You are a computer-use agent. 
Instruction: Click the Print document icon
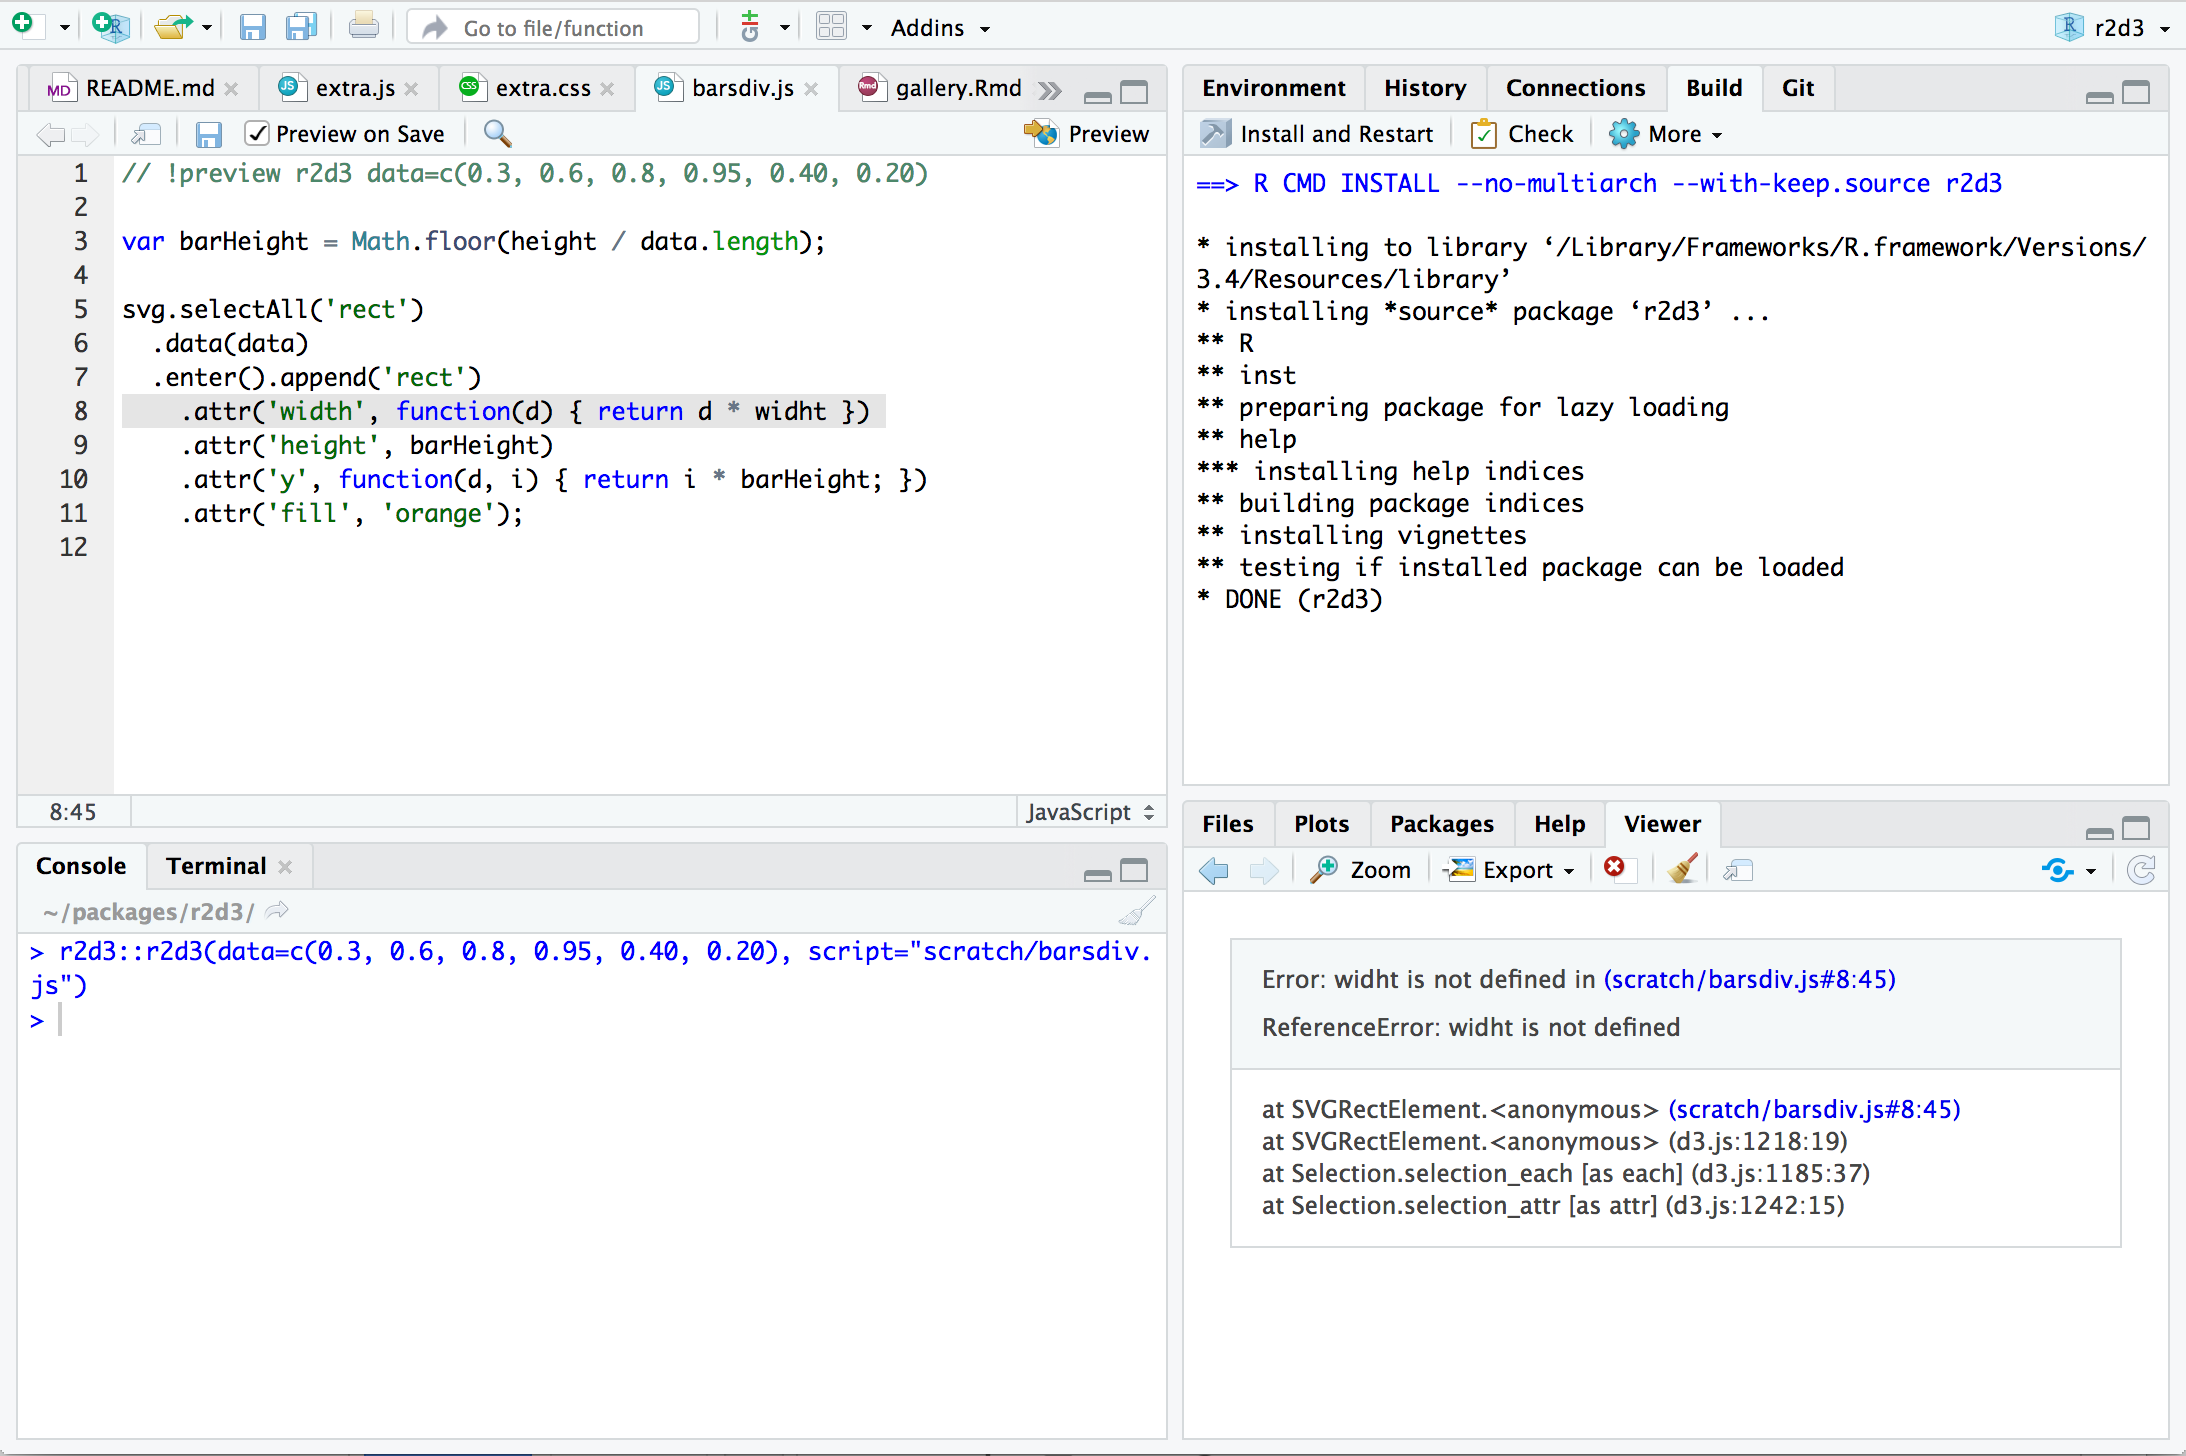(363, 27)
